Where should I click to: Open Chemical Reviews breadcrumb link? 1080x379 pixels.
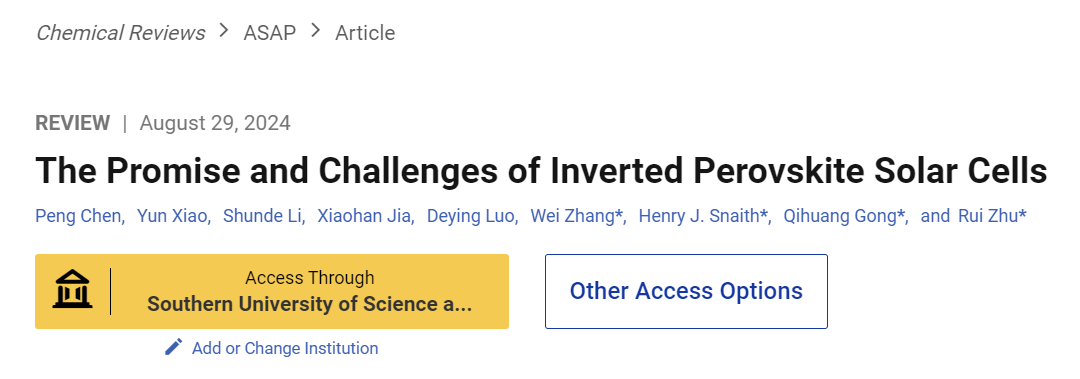(121, 32)
